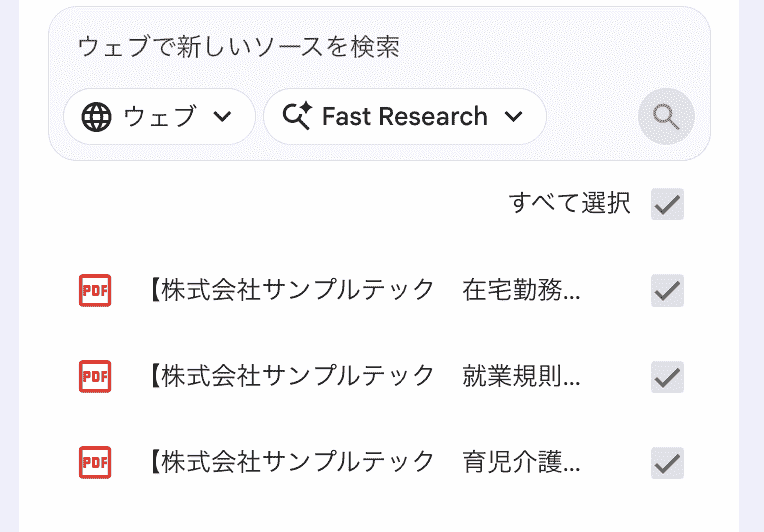Screen dimensions: 764x532
Task: Open the Fast Research mode dropdown
Action: 405,116
